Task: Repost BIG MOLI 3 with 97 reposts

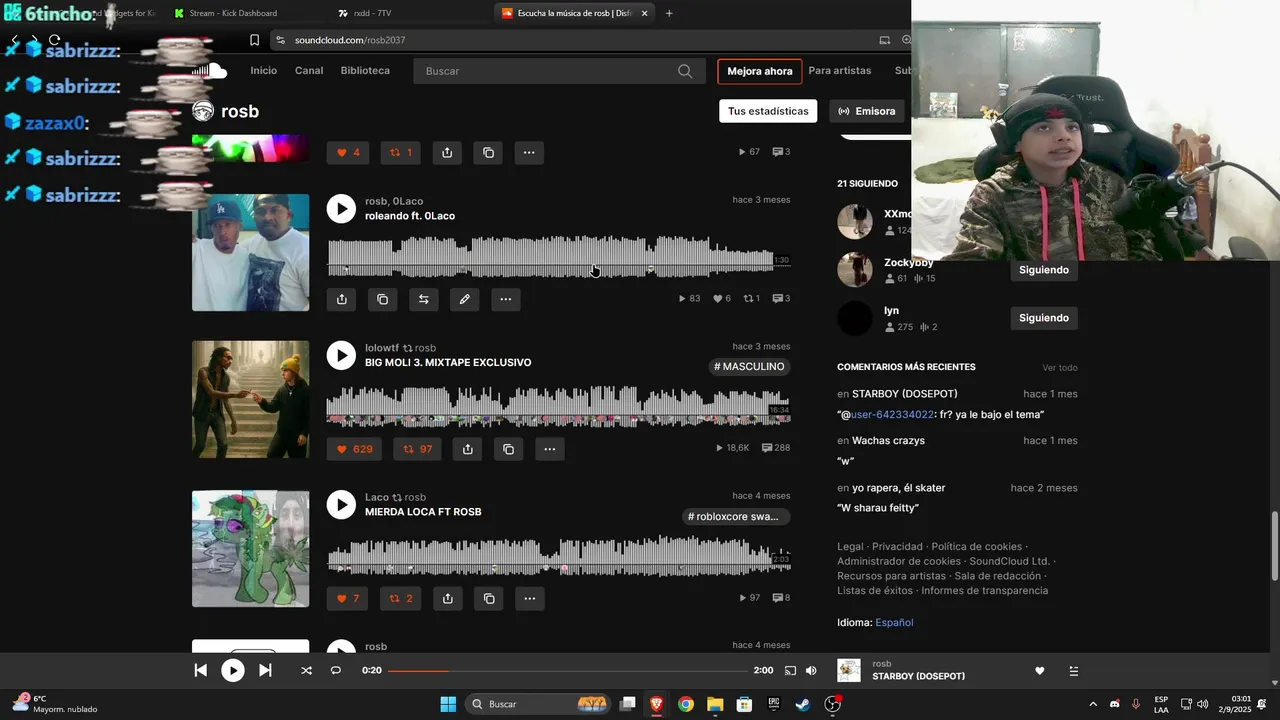Action: [x=417, y=449]
